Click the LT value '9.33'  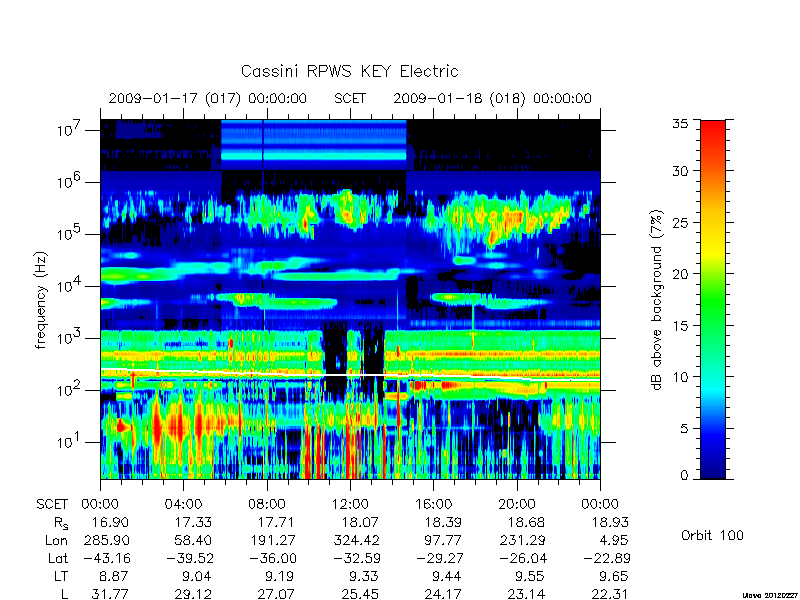pyautogui.click(x=364, y=576)
